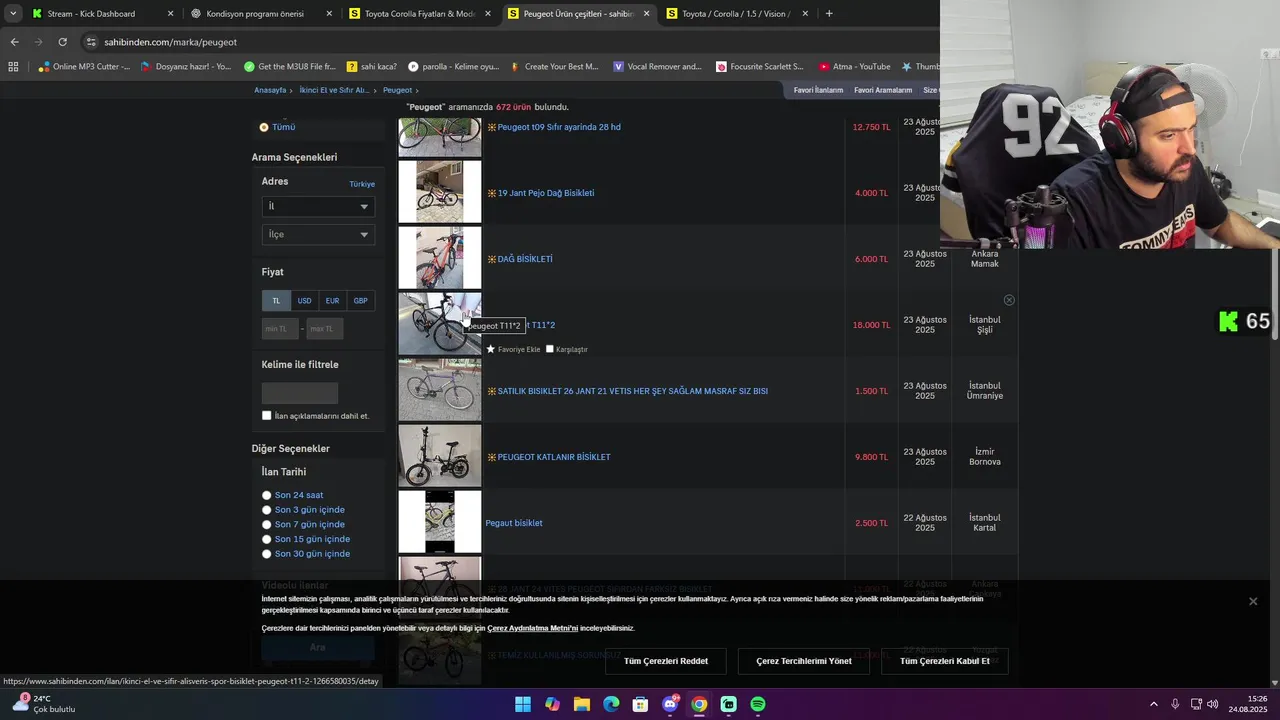Open Microsoft Store from the taskbar

coord(640,704)
